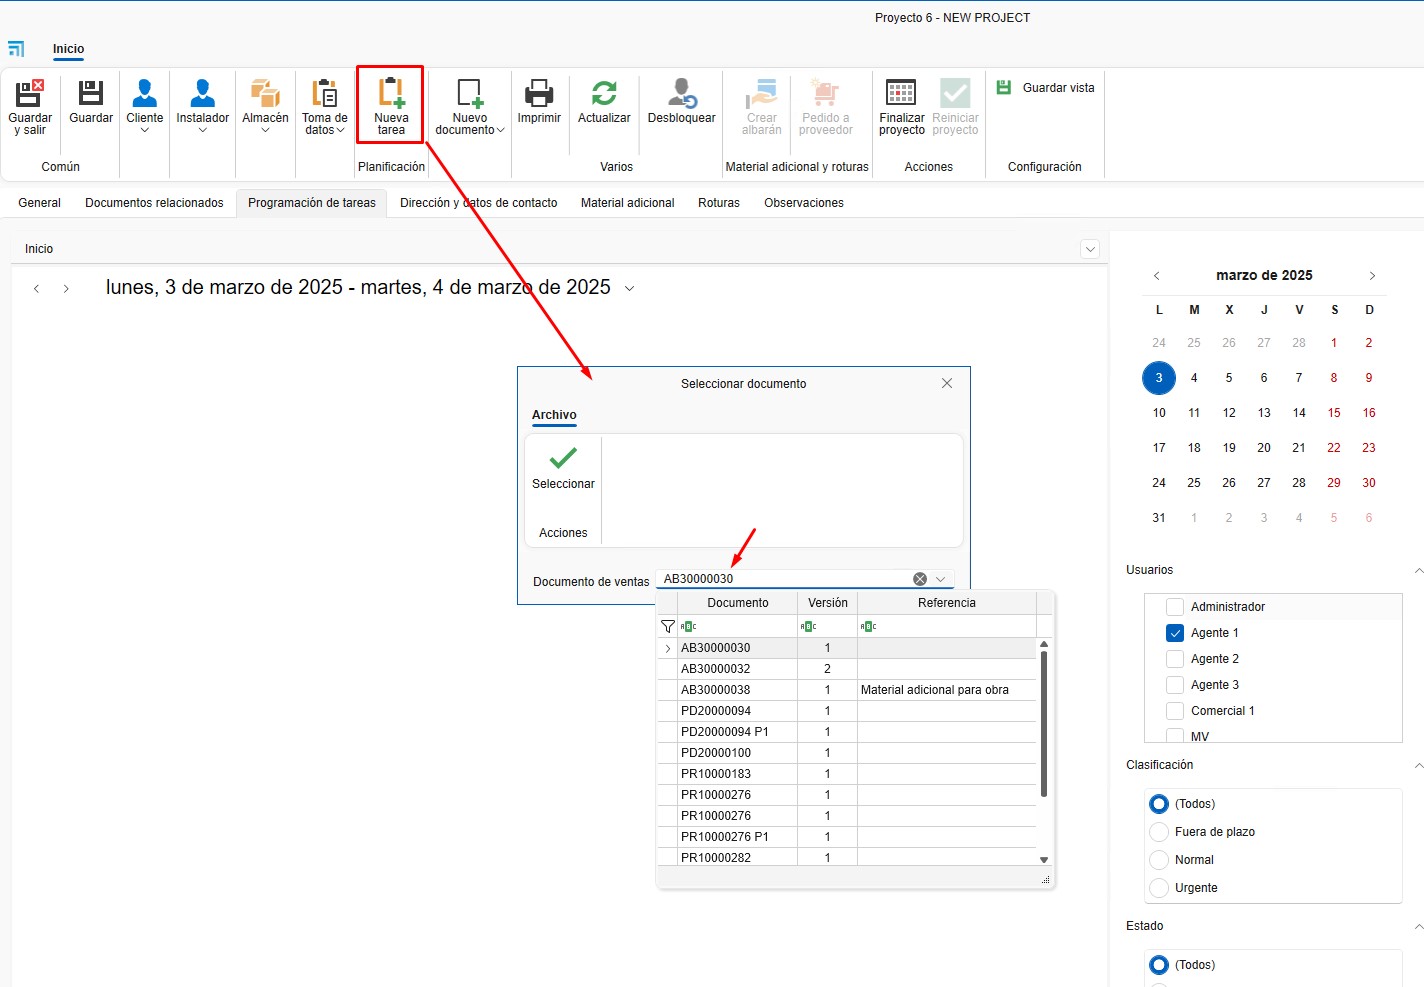The width and height of the screenshot is (1424, 987).
Task: Check the Agente 2 checkbox
Action: tap(1175, 659)
